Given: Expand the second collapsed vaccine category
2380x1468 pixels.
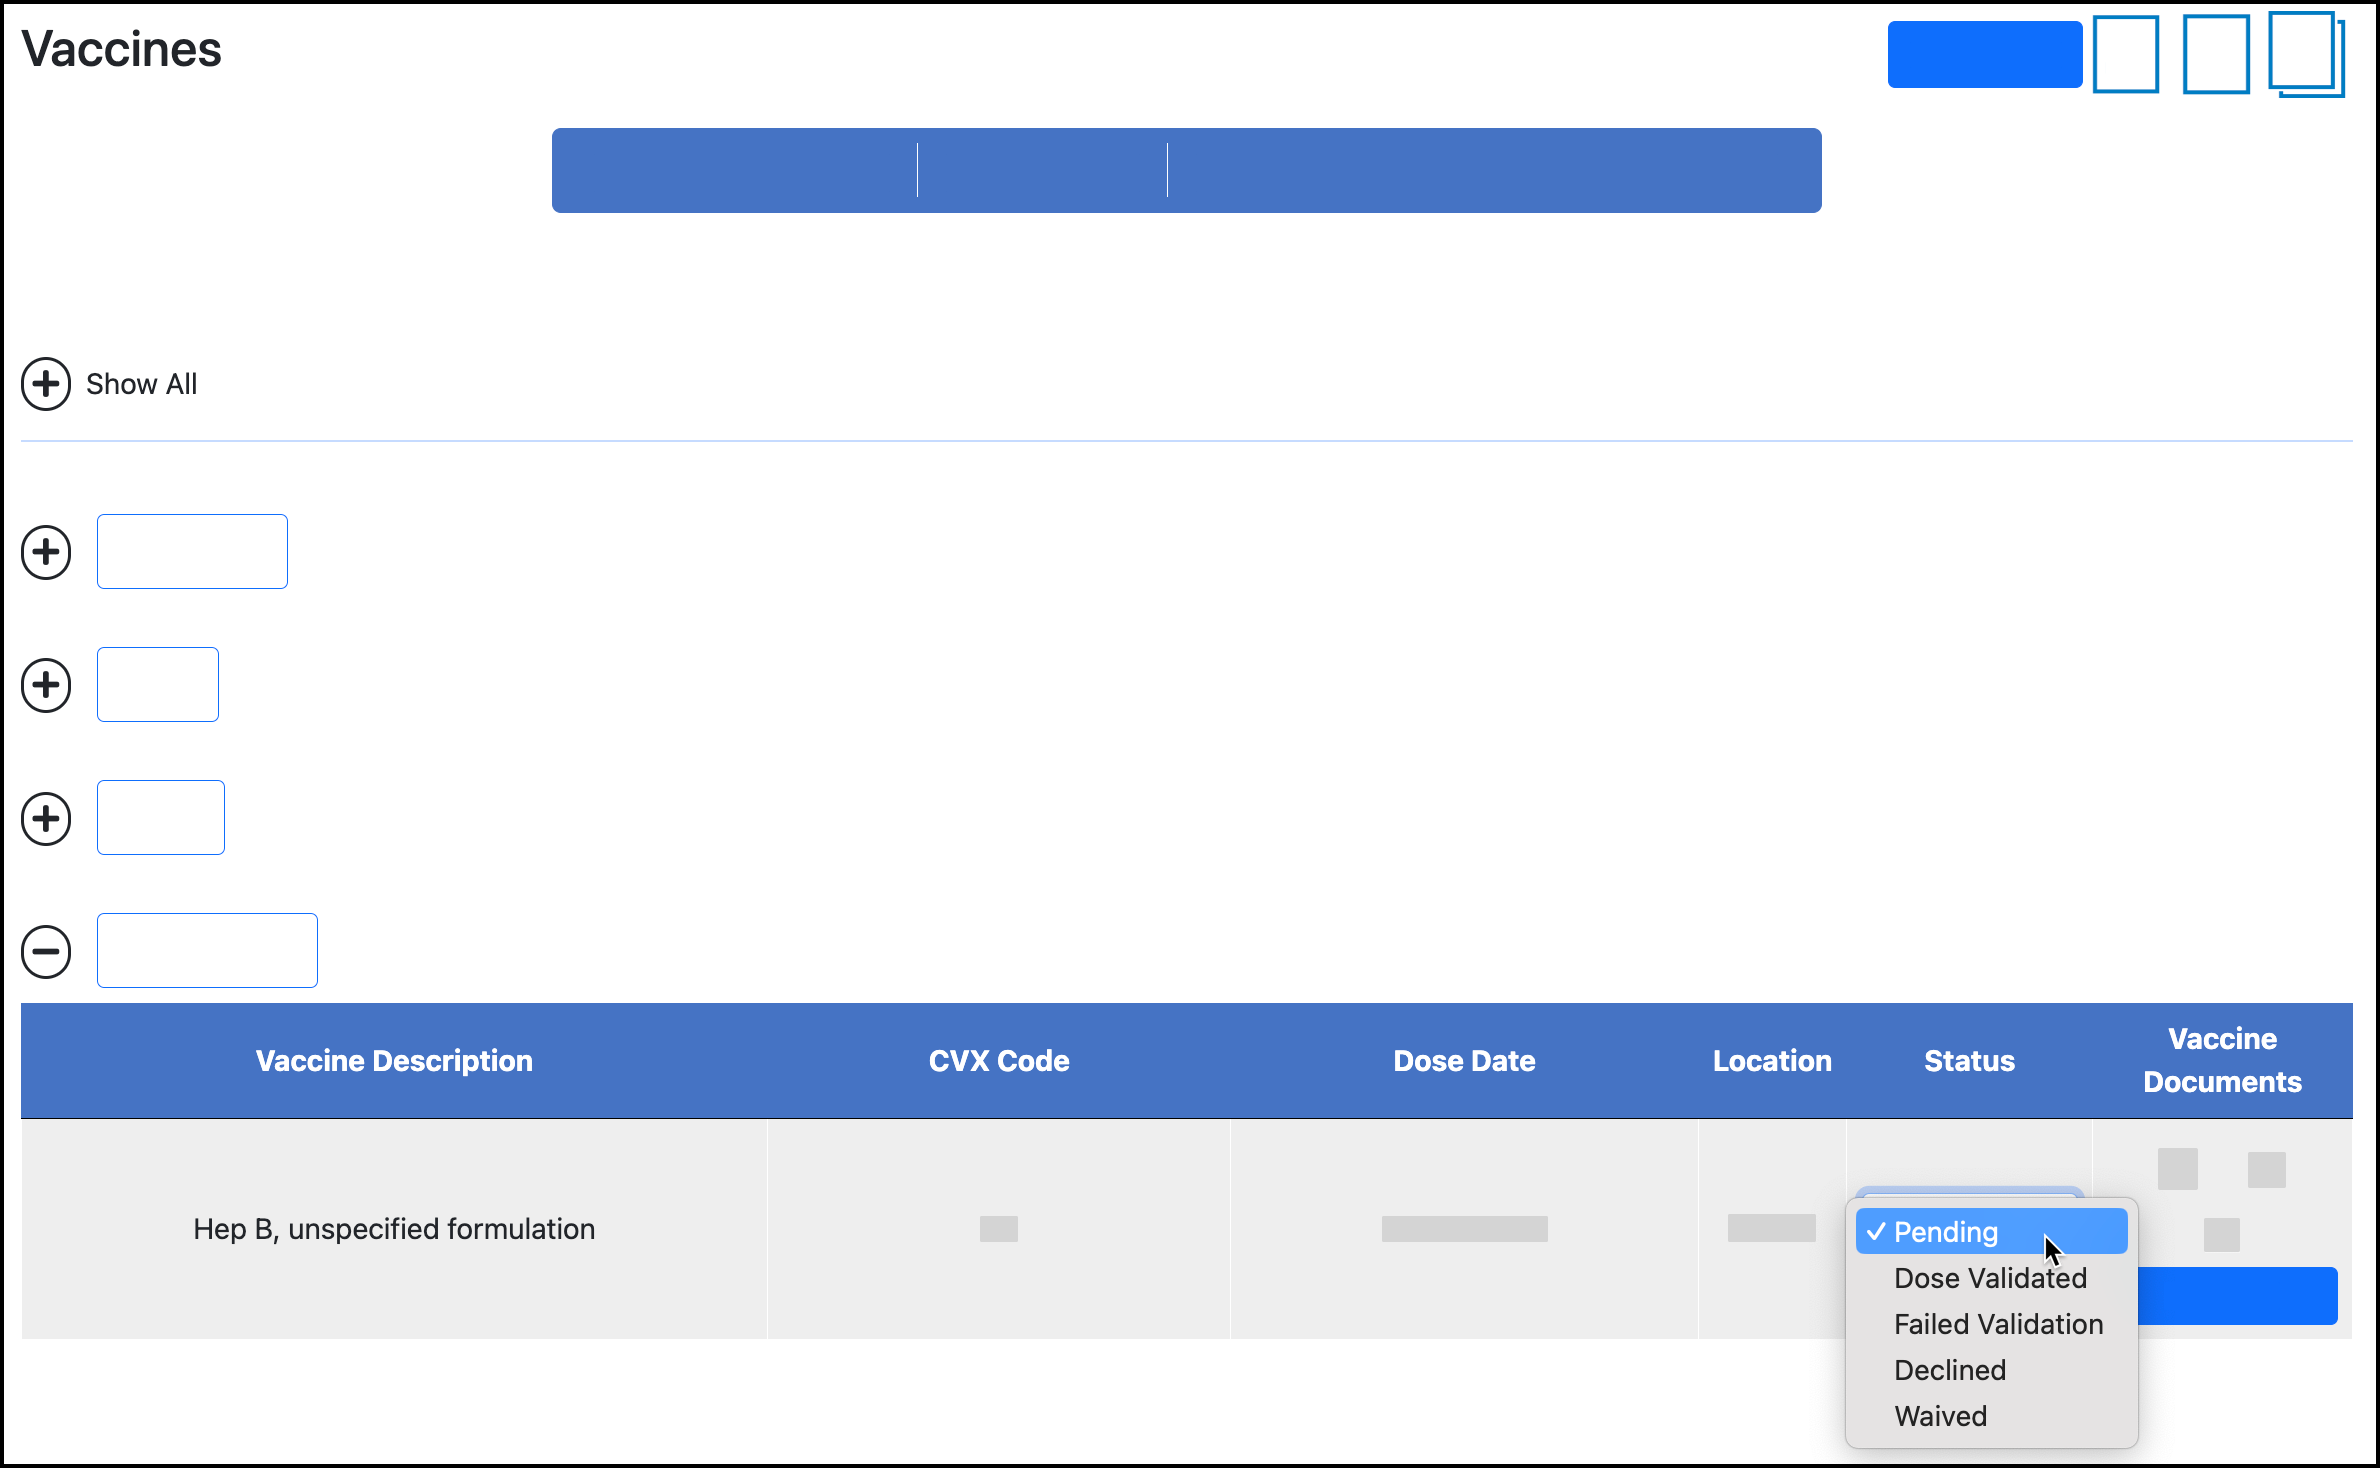Looking at the screenshot, I should tap(45, 684).
